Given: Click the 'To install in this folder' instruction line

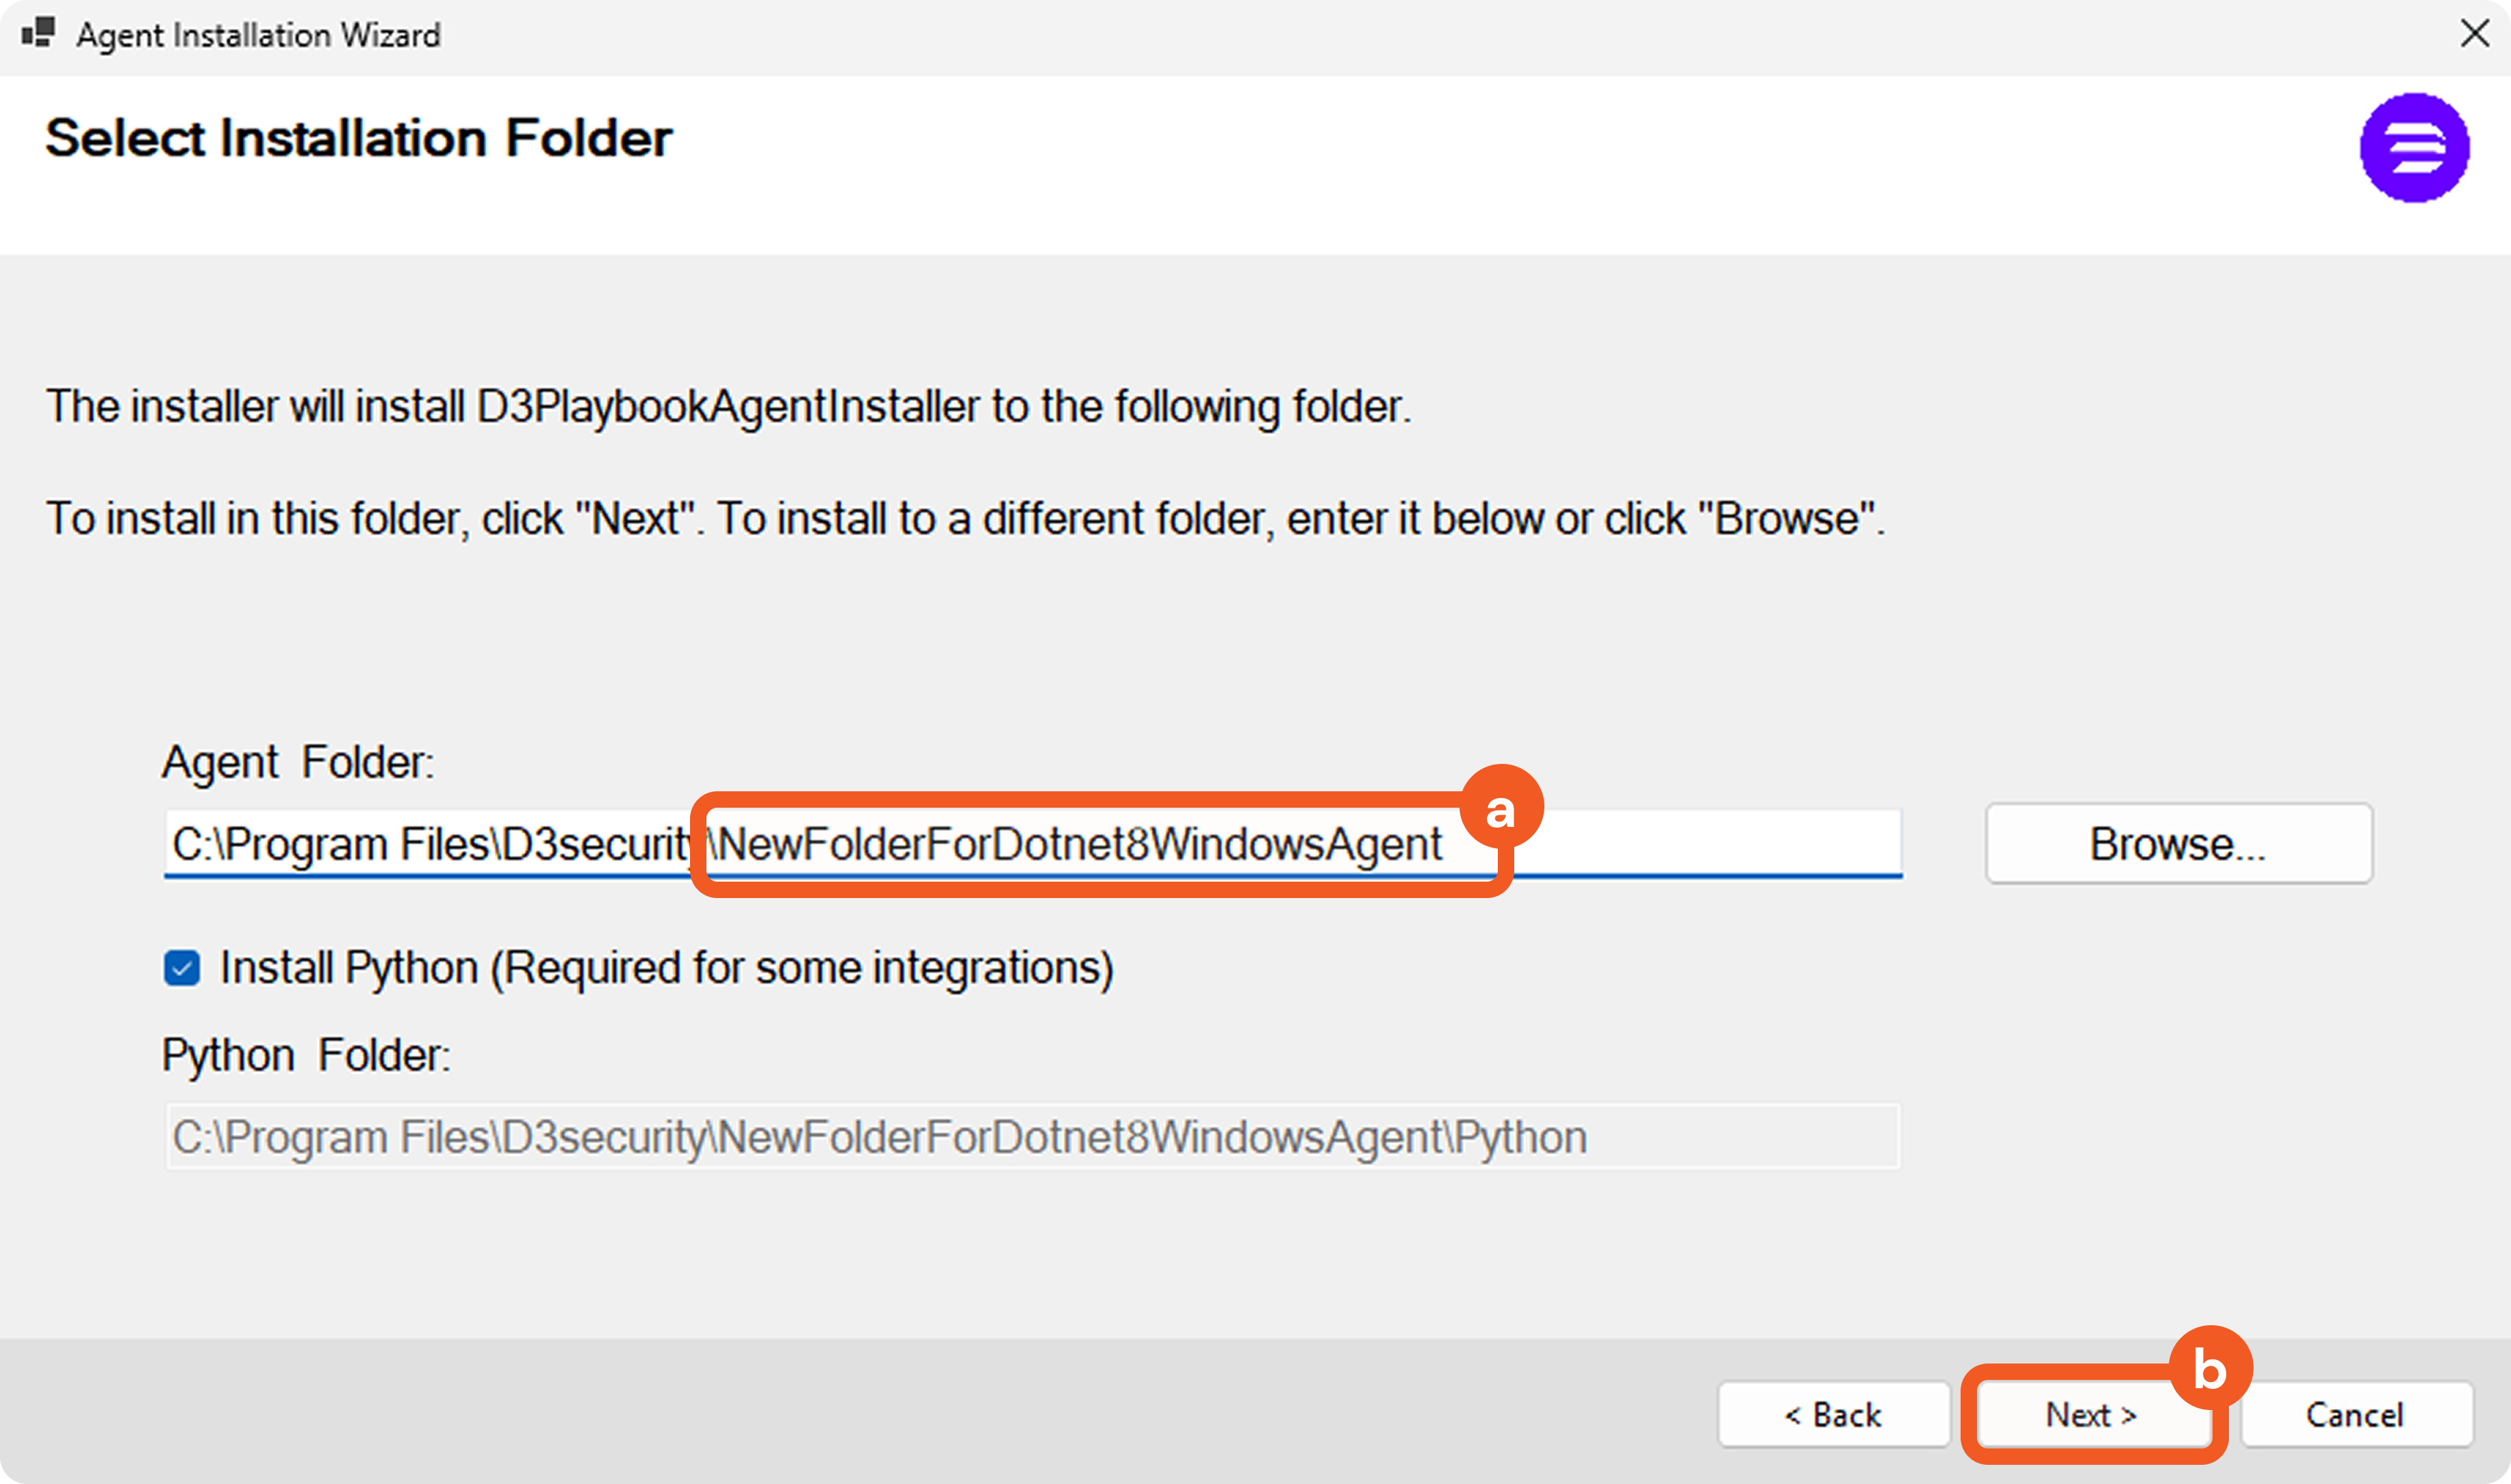Looking at the screenshot, I should [x=965, y=519].
